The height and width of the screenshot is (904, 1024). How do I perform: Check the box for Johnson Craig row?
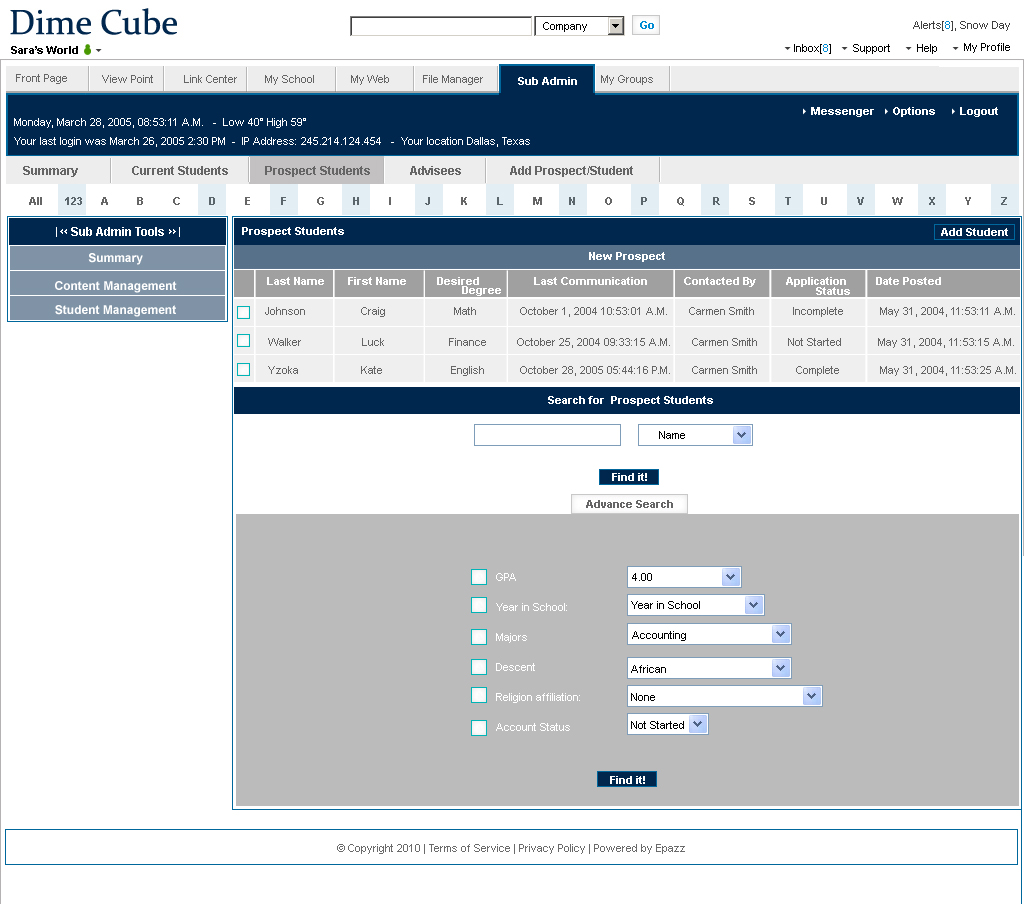click(243, 312)
